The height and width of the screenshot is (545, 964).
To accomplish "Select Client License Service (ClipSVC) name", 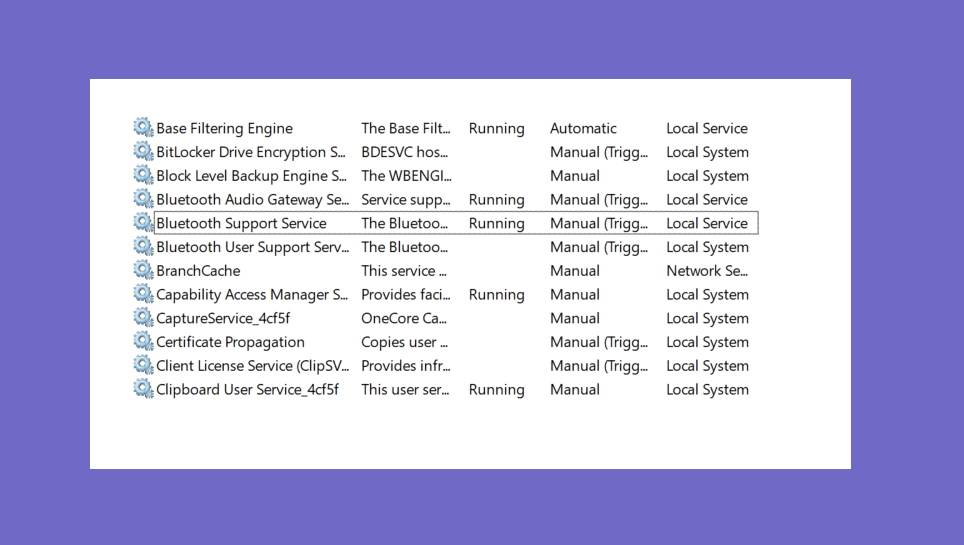I will coord(253,366).
